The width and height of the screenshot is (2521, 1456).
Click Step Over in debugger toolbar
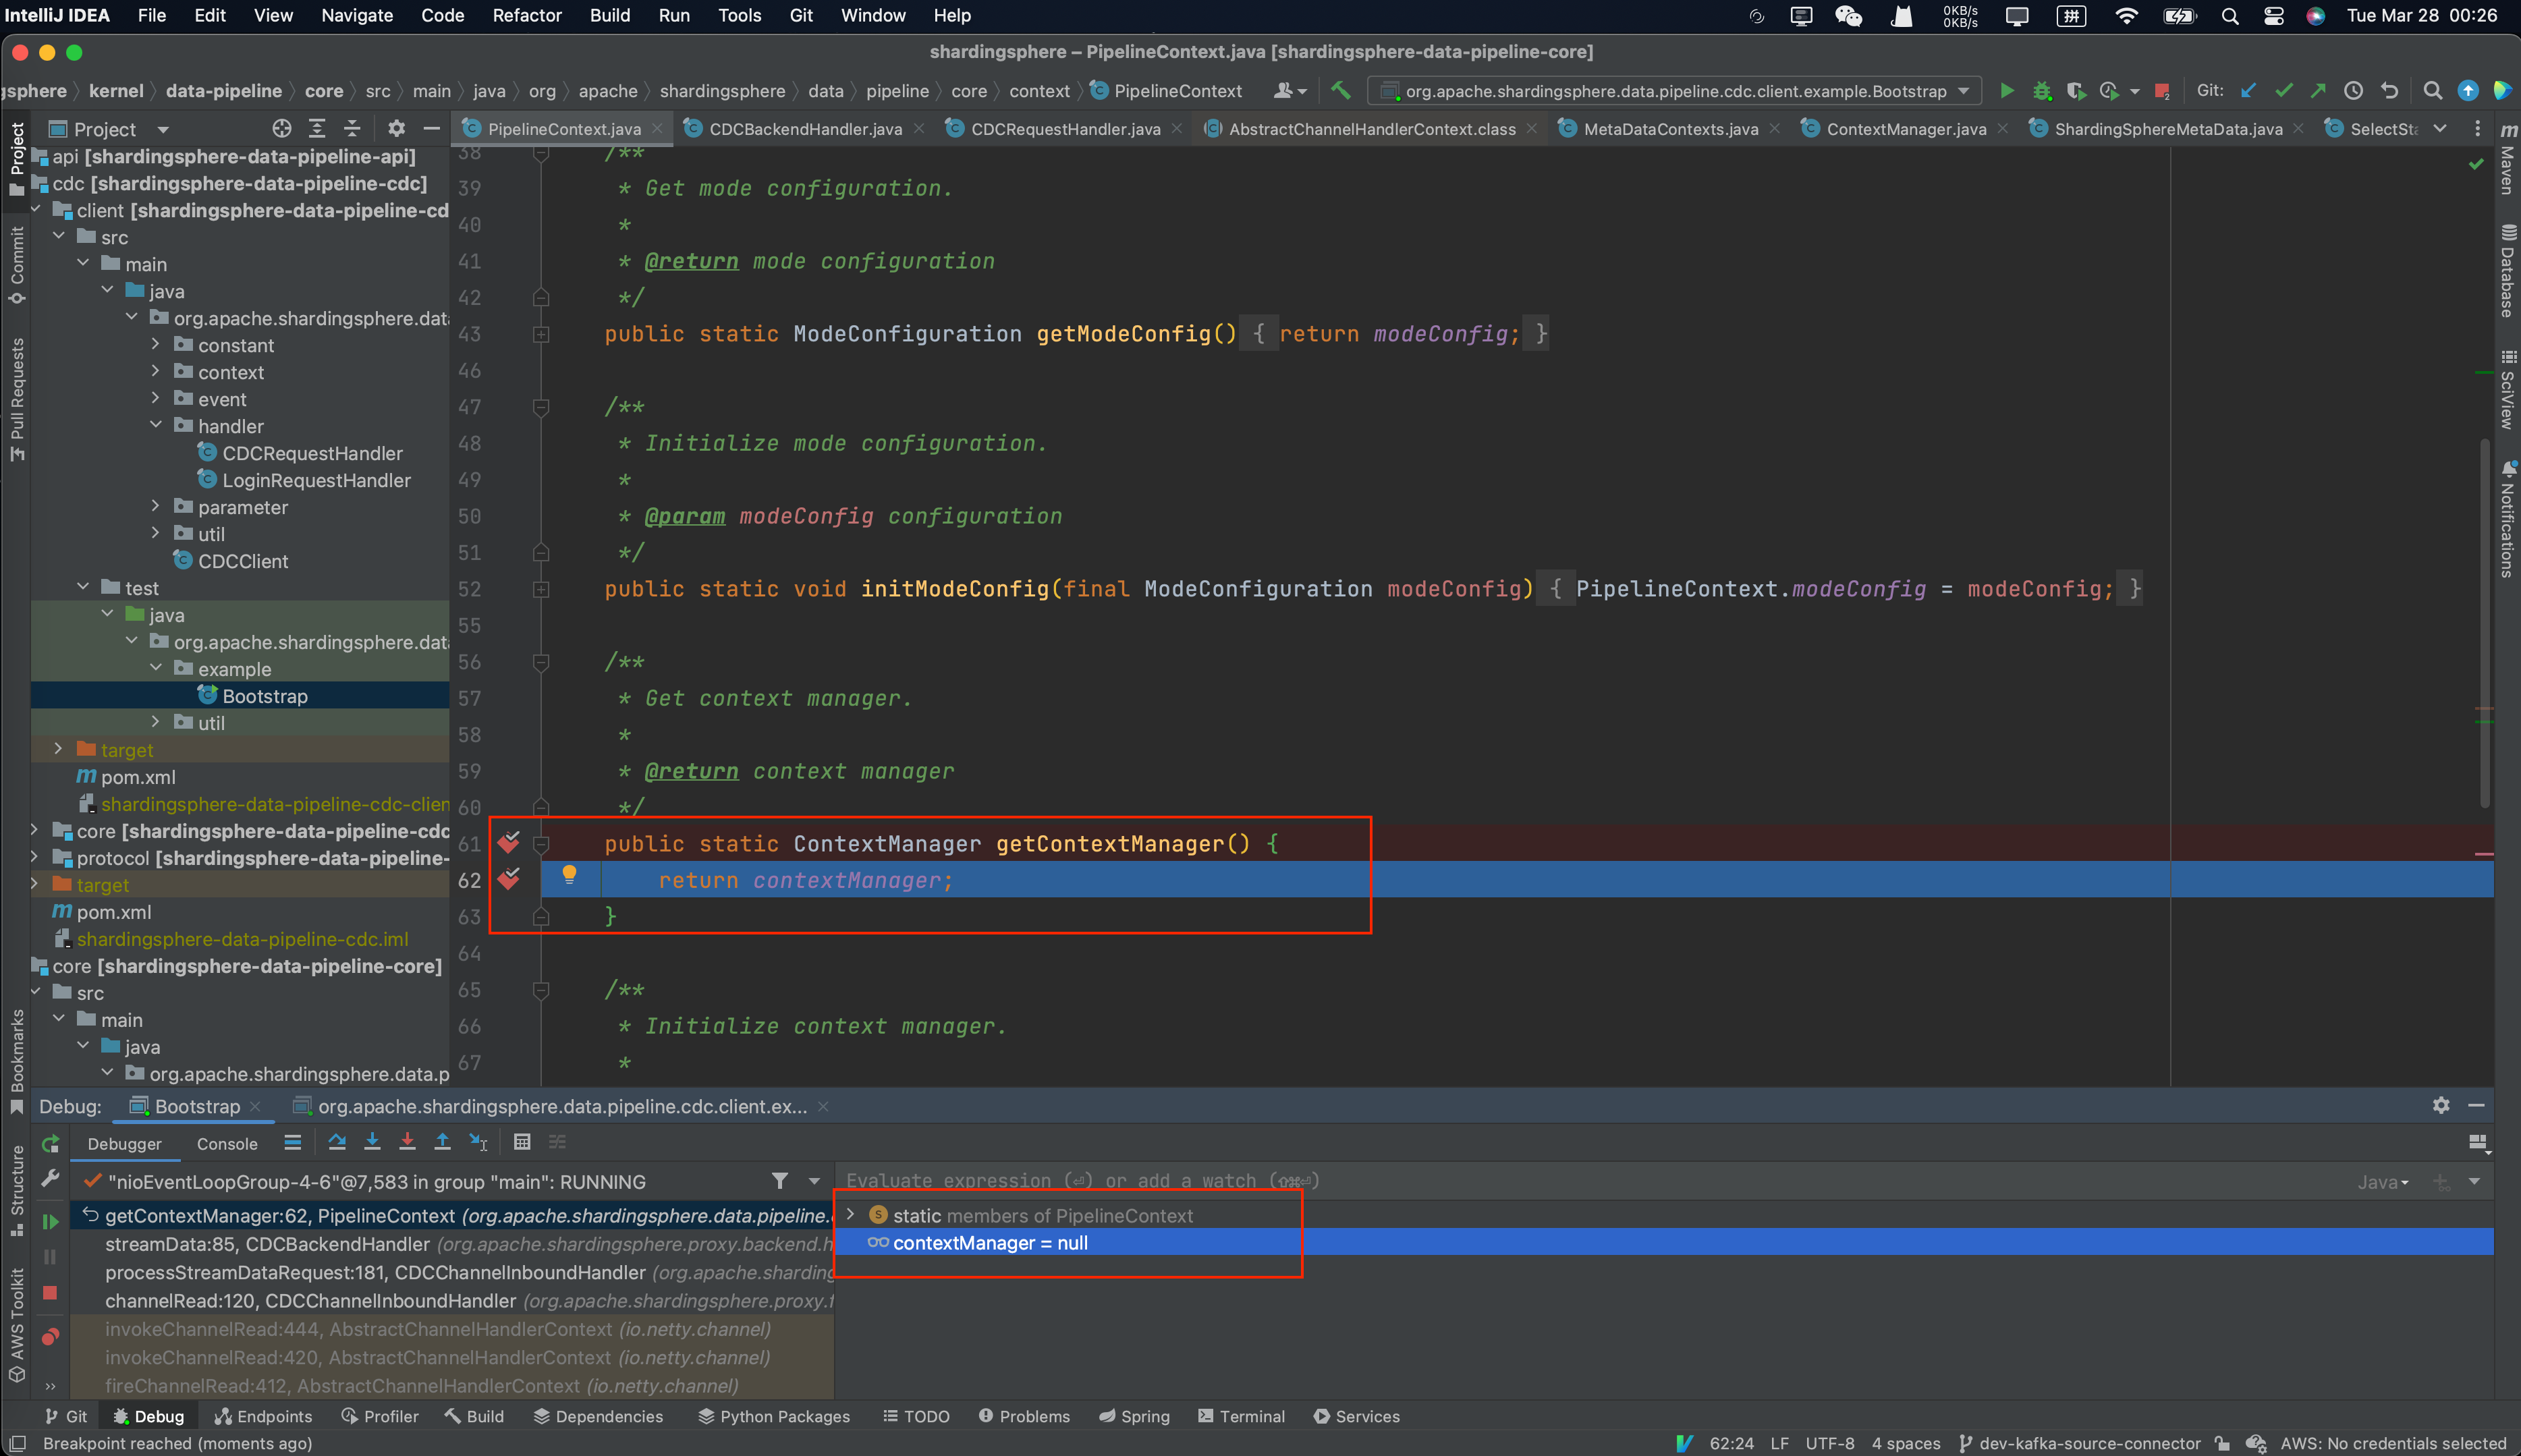pyautogui.click(x=337, y=1142)
